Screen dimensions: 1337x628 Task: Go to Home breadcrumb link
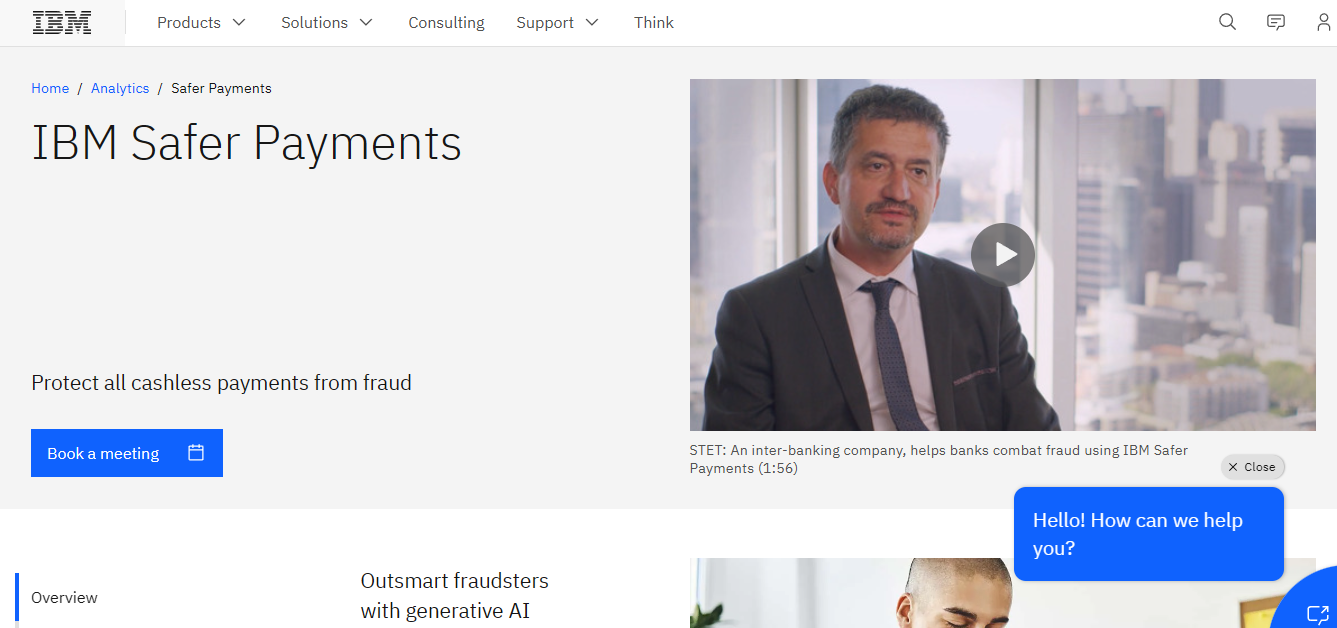pyautogui.click(x=50, y=88)
